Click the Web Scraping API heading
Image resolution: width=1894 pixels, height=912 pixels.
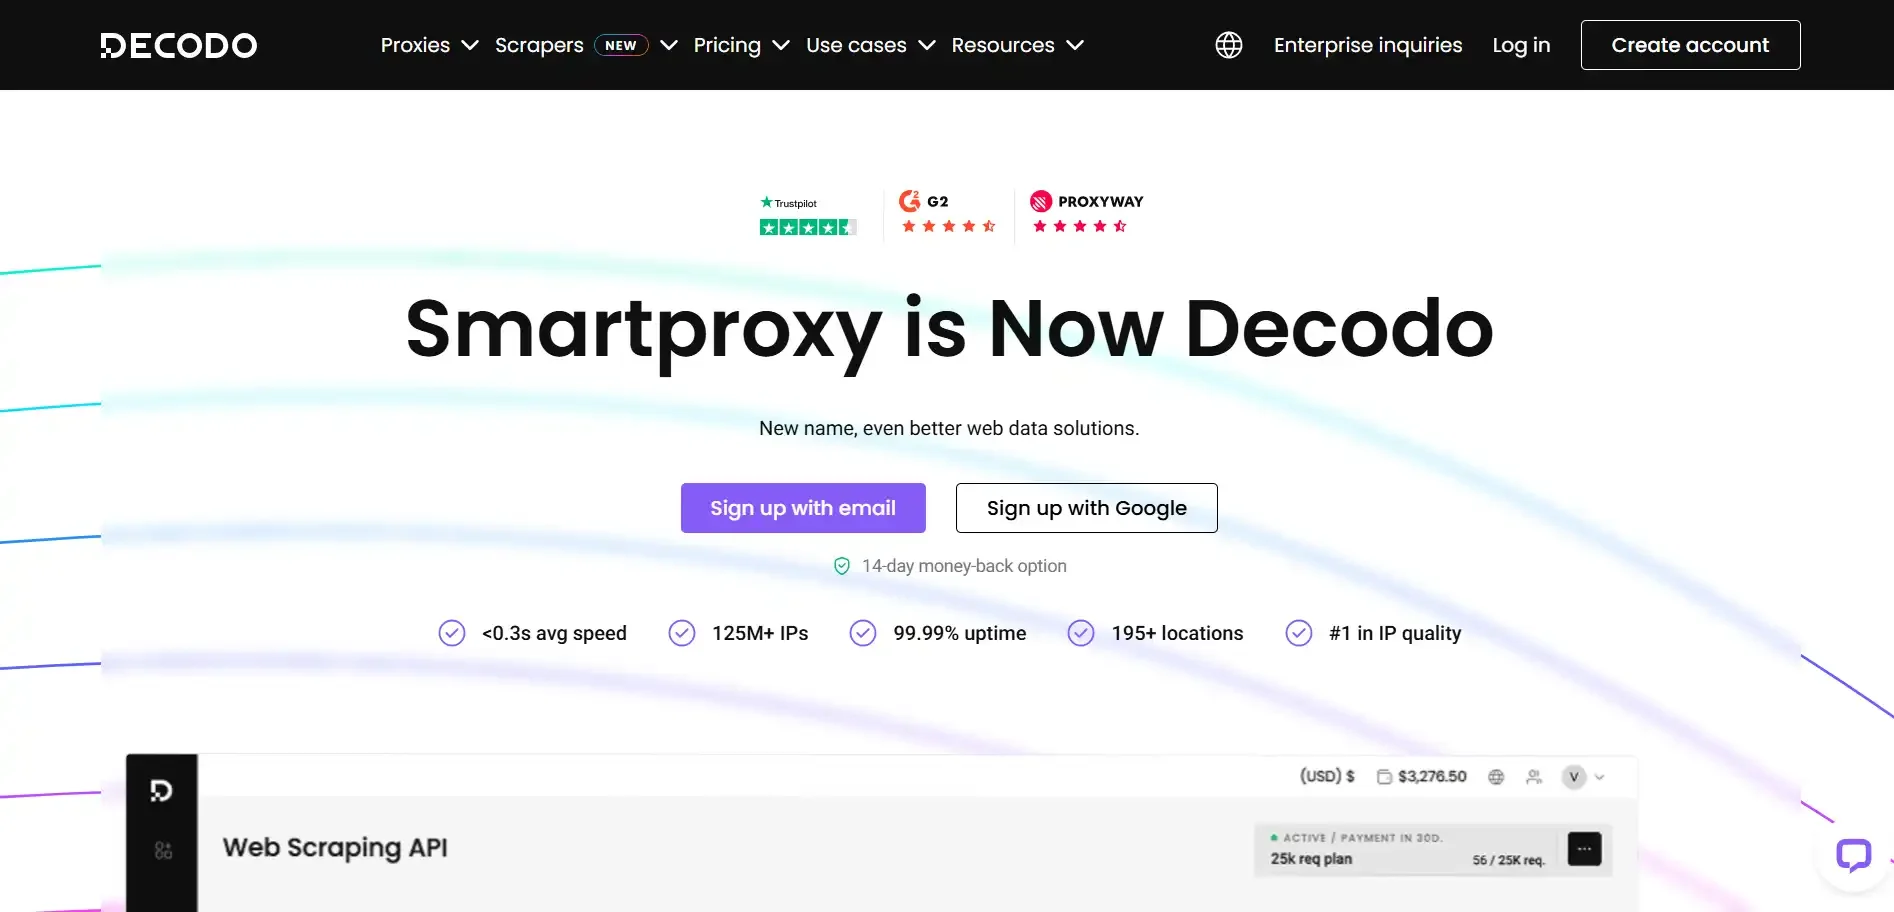click(x=335, y=847)
